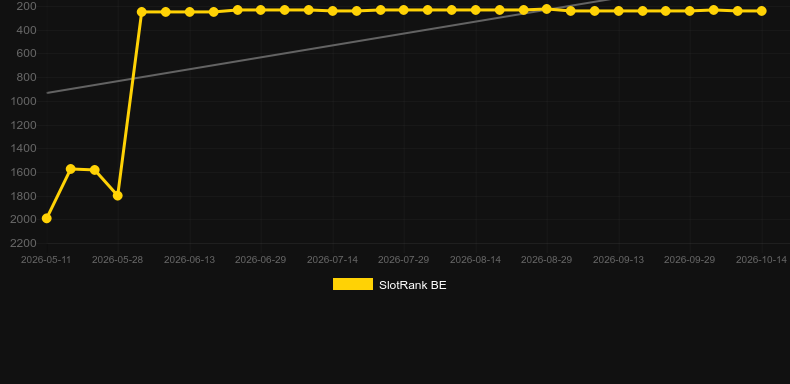Click the 2000 y-axis label
This screenshot has height=384, width=790.
23,220
